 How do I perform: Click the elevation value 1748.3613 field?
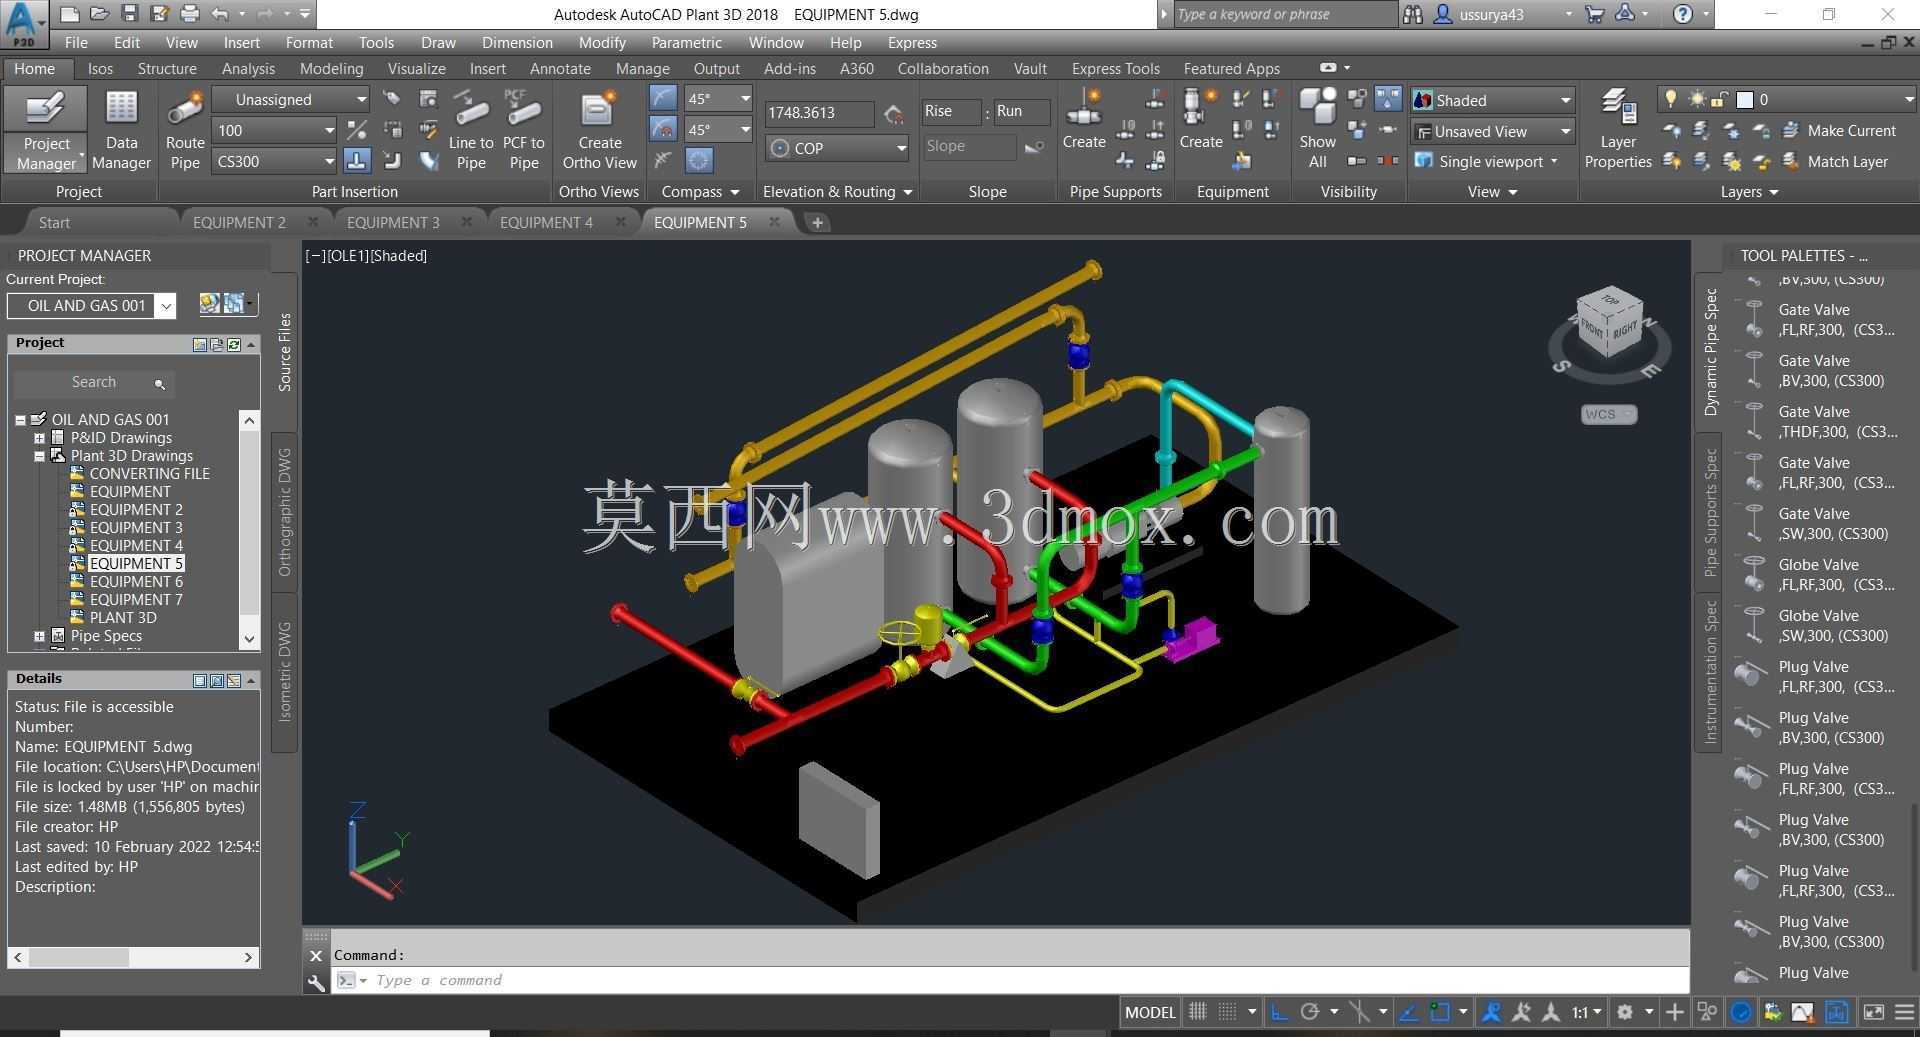tap(819, 113)
